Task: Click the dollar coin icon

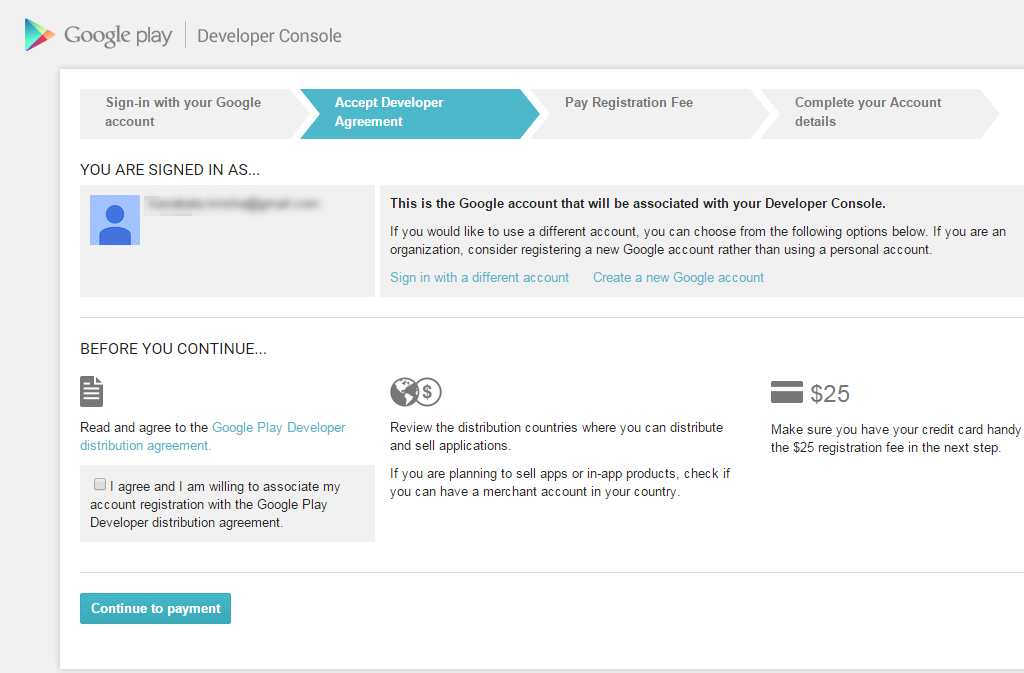Action: 428,392
